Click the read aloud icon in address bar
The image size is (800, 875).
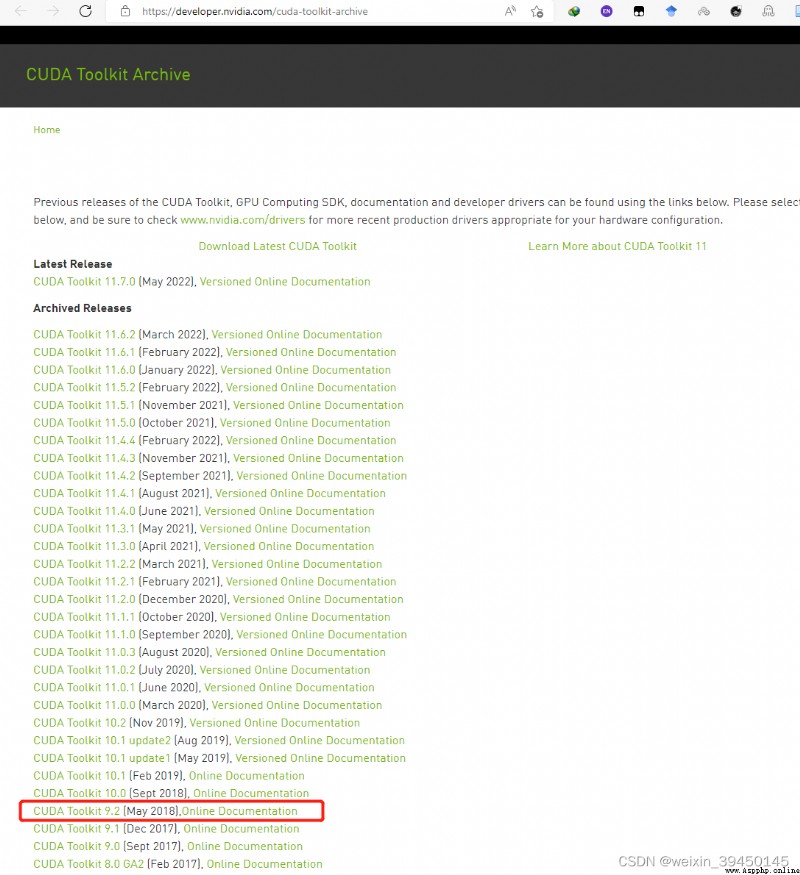[510, 11]
